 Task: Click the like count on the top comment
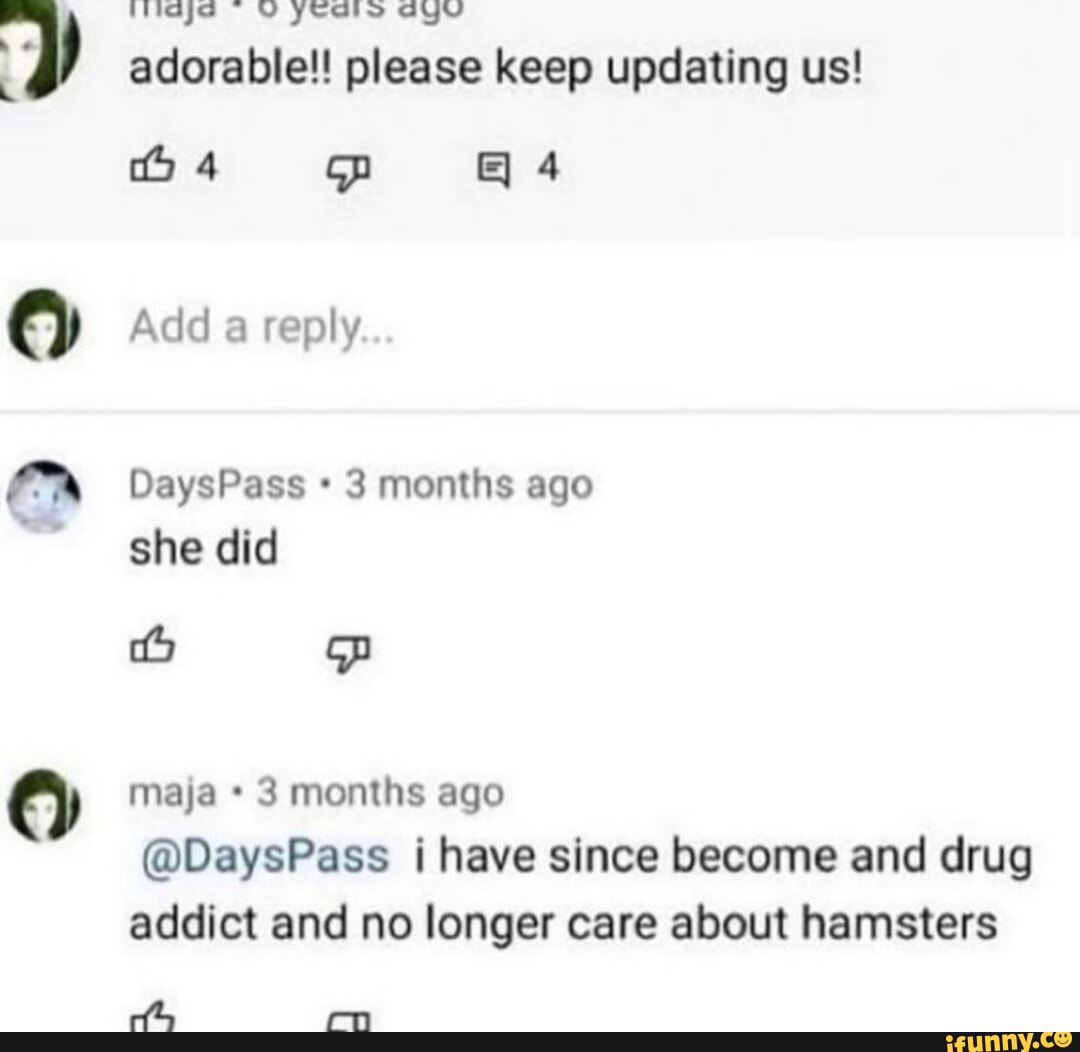pos(207,167)
